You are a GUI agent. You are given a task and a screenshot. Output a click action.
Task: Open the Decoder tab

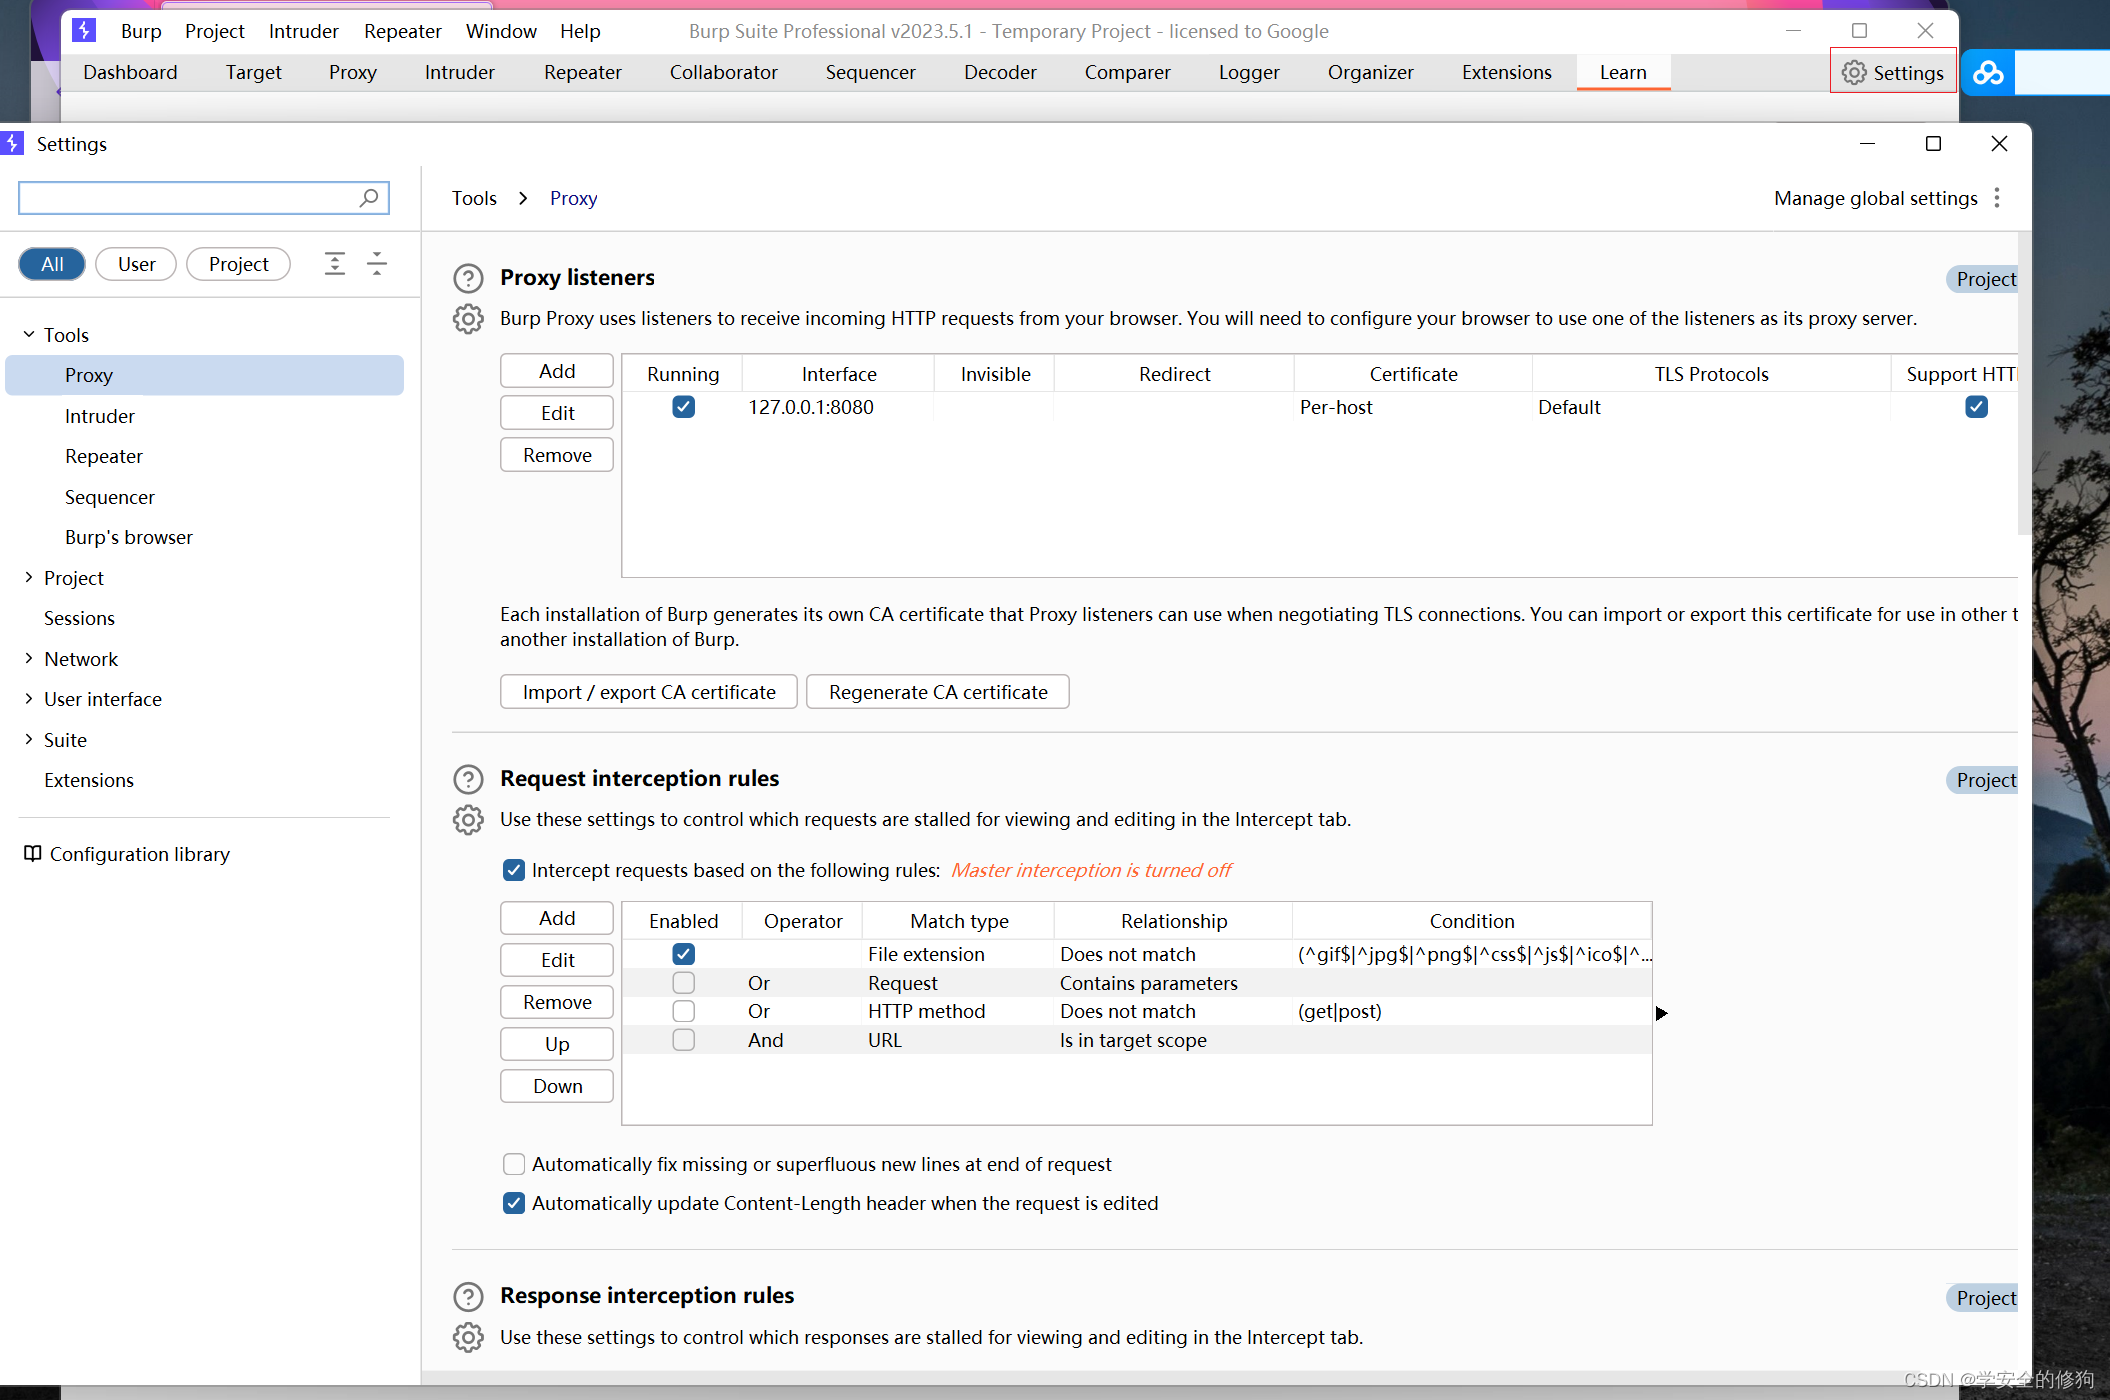(1000, 72)
